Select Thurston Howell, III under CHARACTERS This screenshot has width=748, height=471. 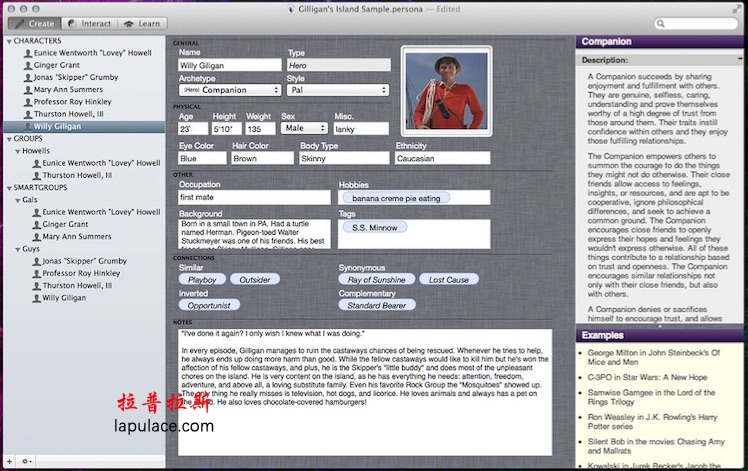68,114
